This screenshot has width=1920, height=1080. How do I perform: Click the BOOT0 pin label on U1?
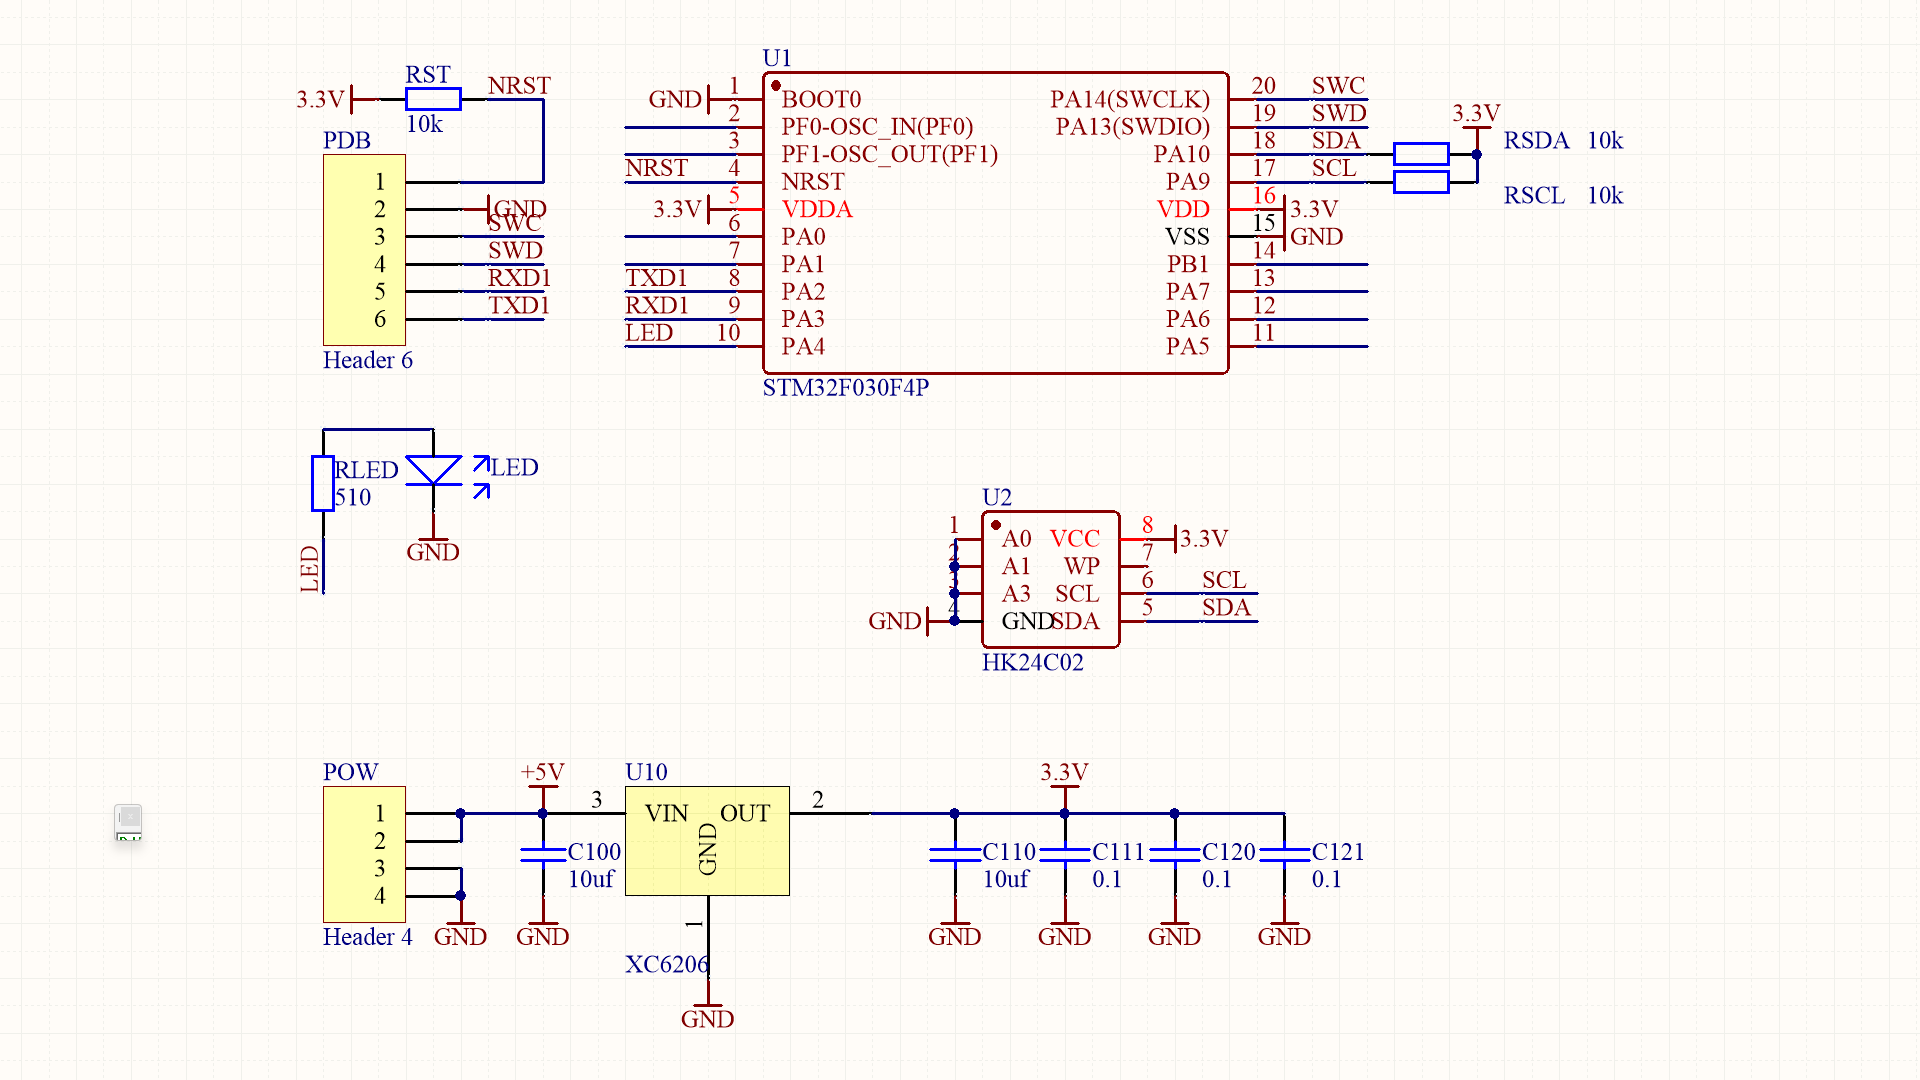(x=821, y=99)
